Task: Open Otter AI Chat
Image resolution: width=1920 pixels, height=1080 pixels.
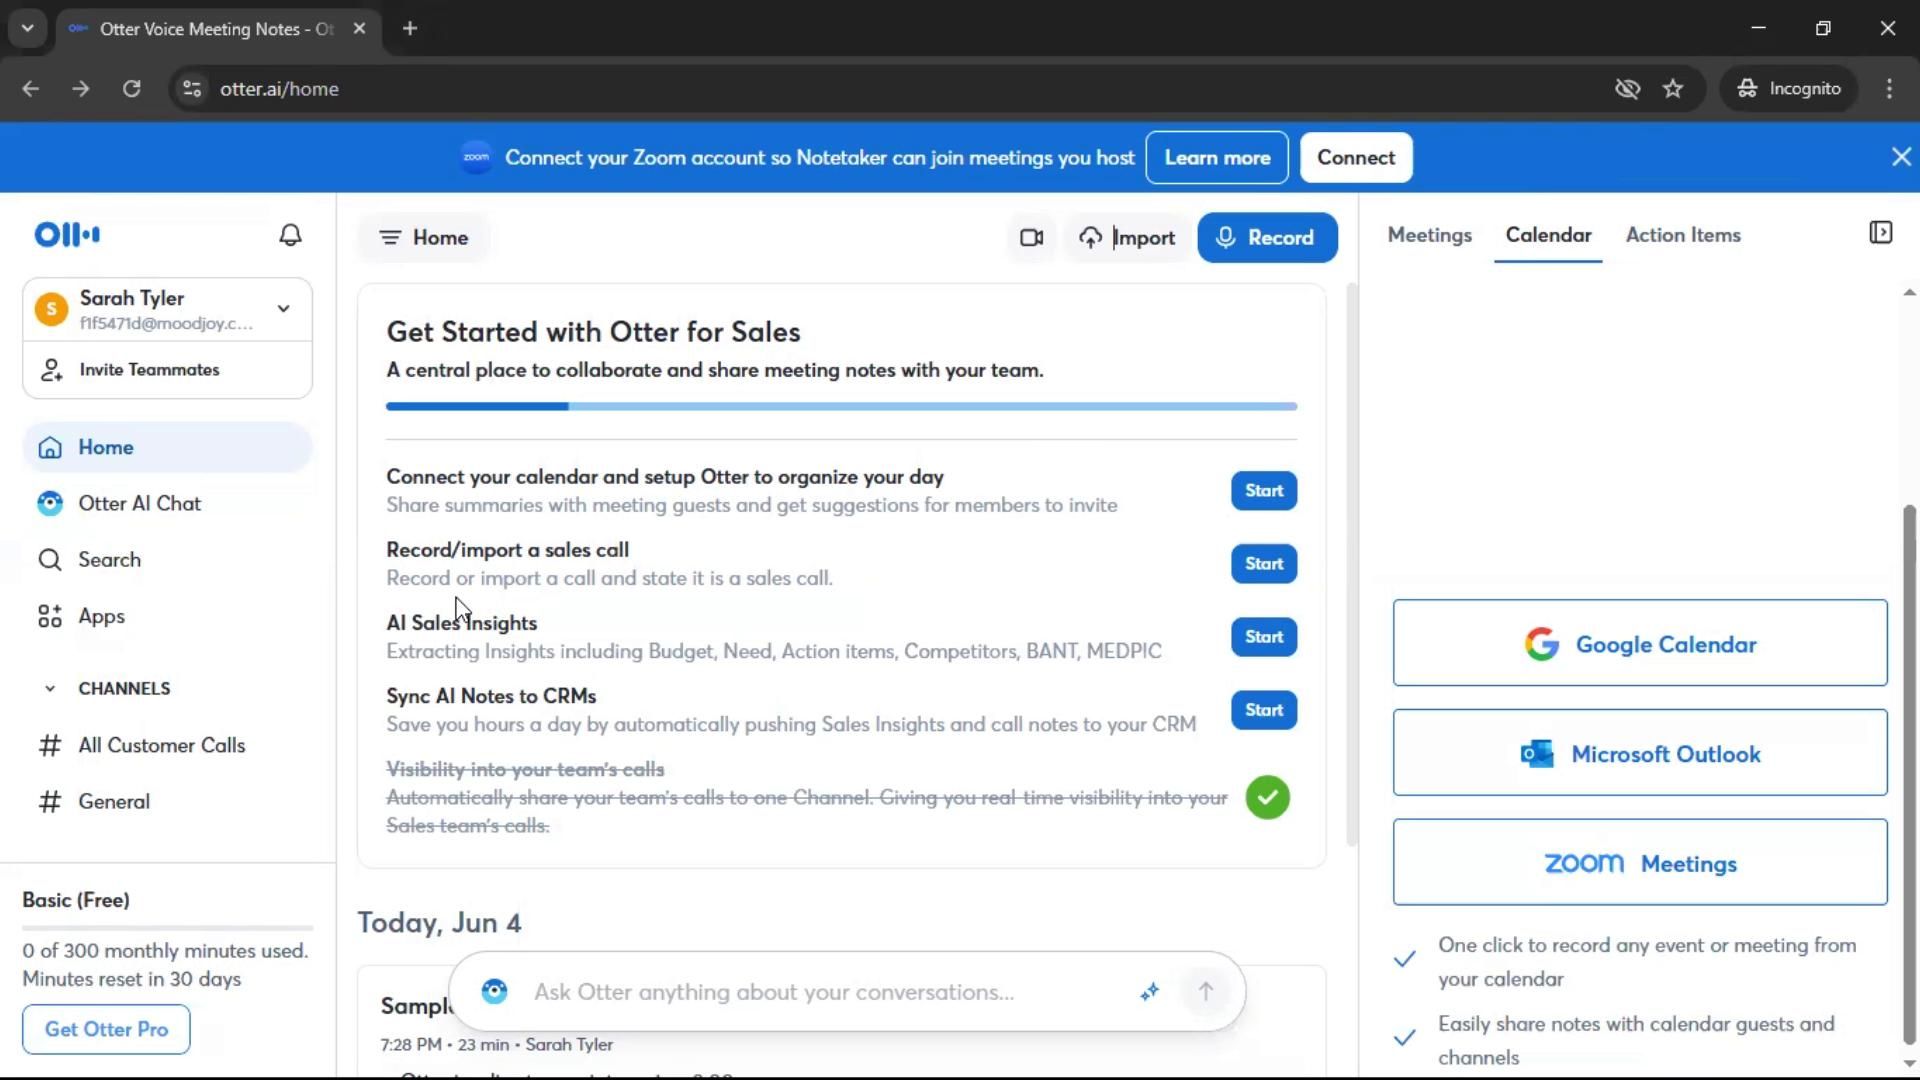Action: coord(167,503)
